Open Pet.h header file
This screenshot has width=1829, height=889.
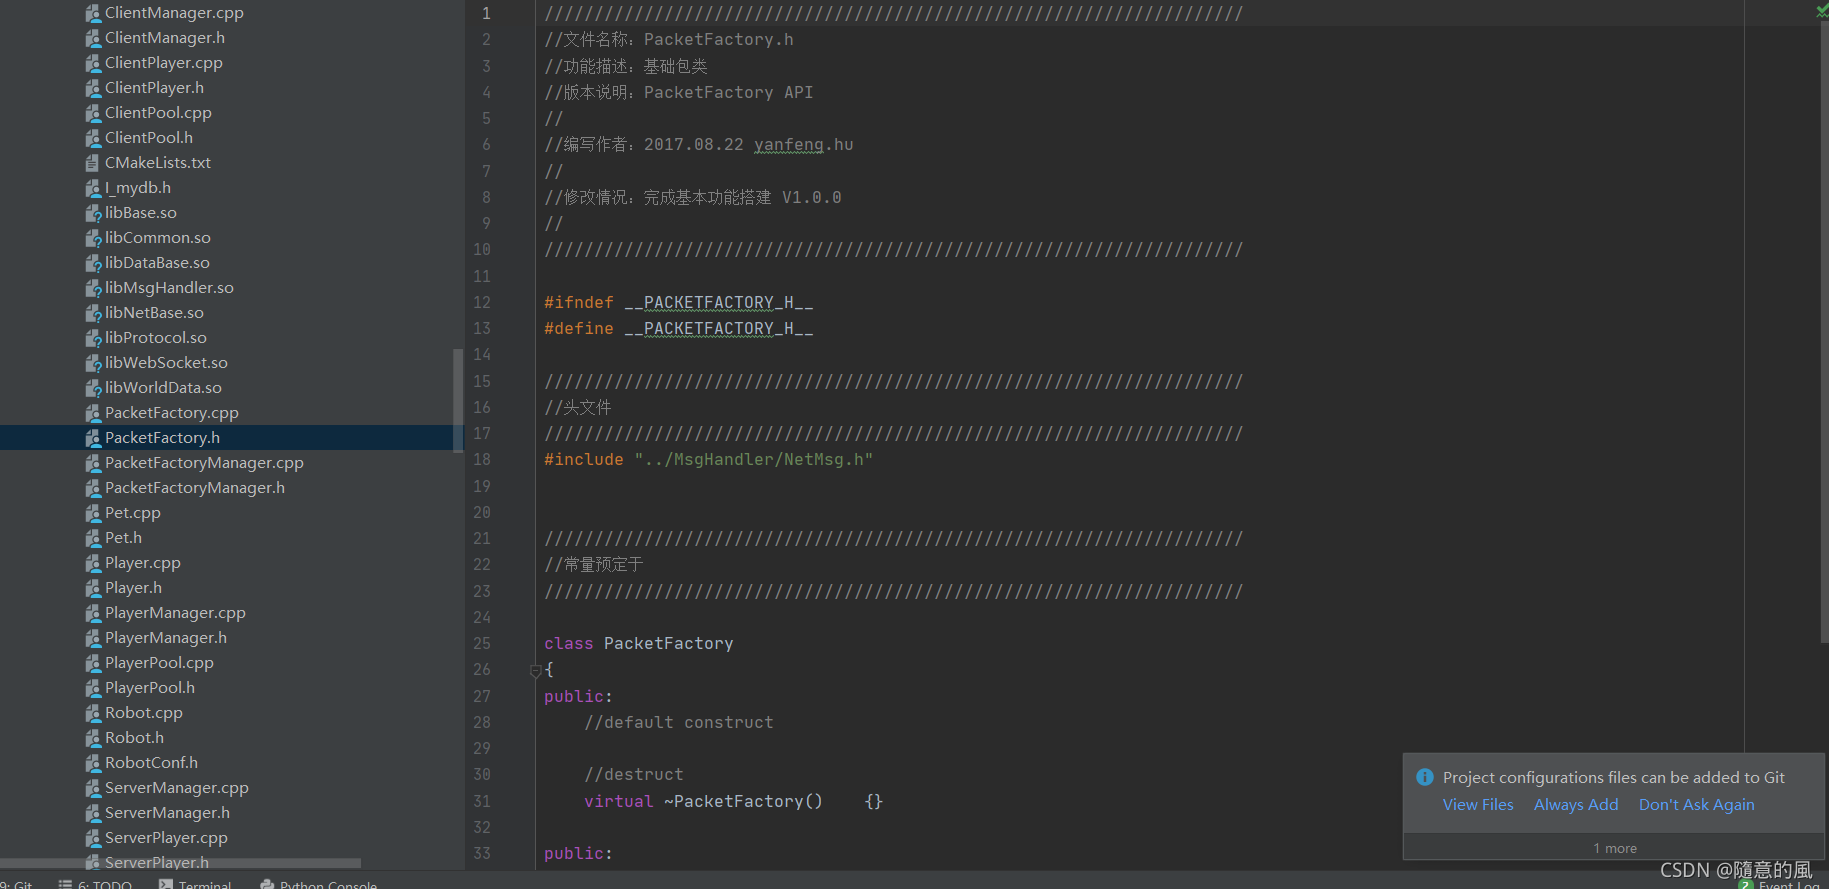click(123, 538)
